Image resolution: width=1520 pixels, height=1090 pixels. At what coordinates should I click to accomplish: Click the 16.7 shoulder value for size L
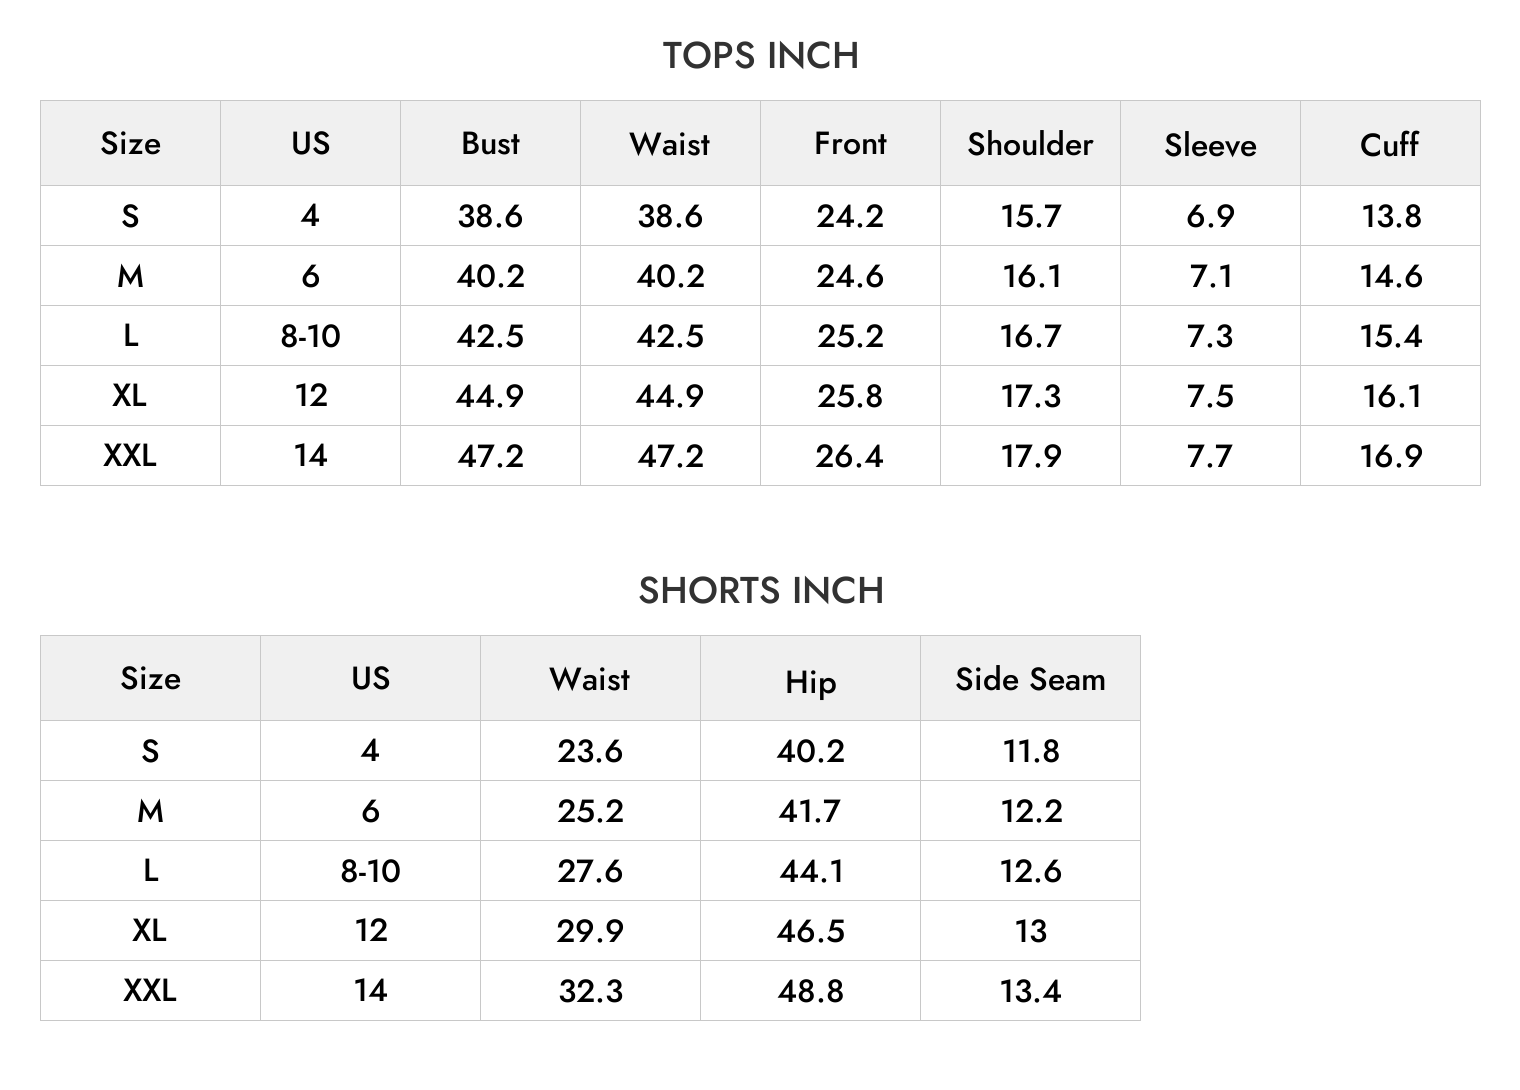1030,336
